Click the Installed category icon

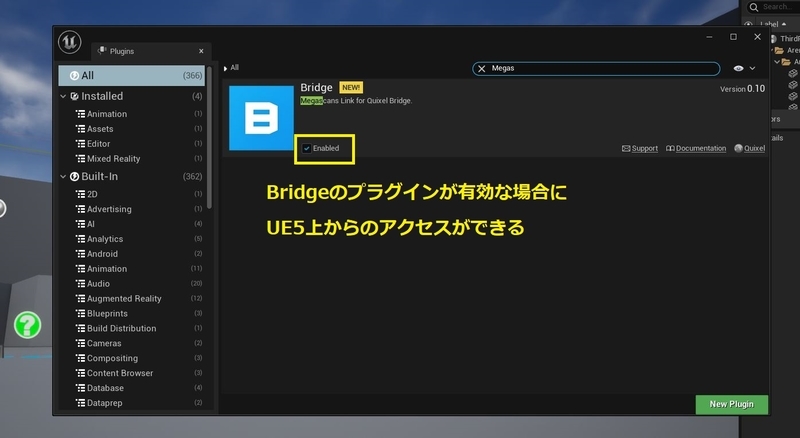(74, 96)
